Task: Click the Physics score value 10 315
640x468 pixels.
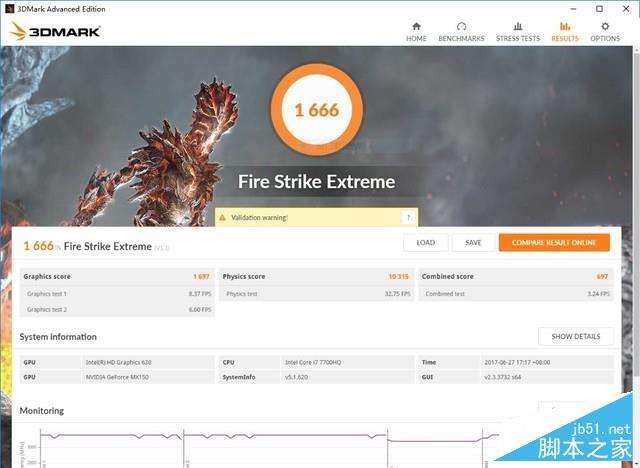Action: pyautogui.click(x=398, y=277)
